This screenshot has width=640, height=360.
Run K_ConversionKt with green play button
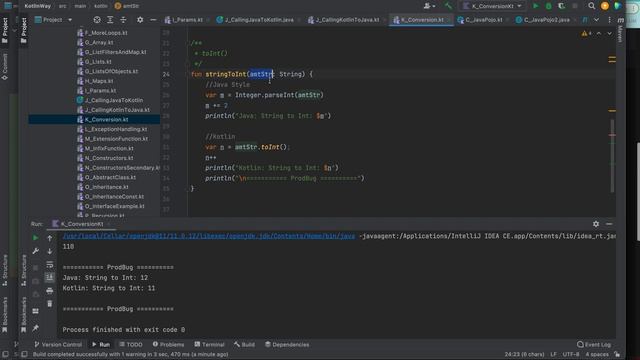(536, 6)
